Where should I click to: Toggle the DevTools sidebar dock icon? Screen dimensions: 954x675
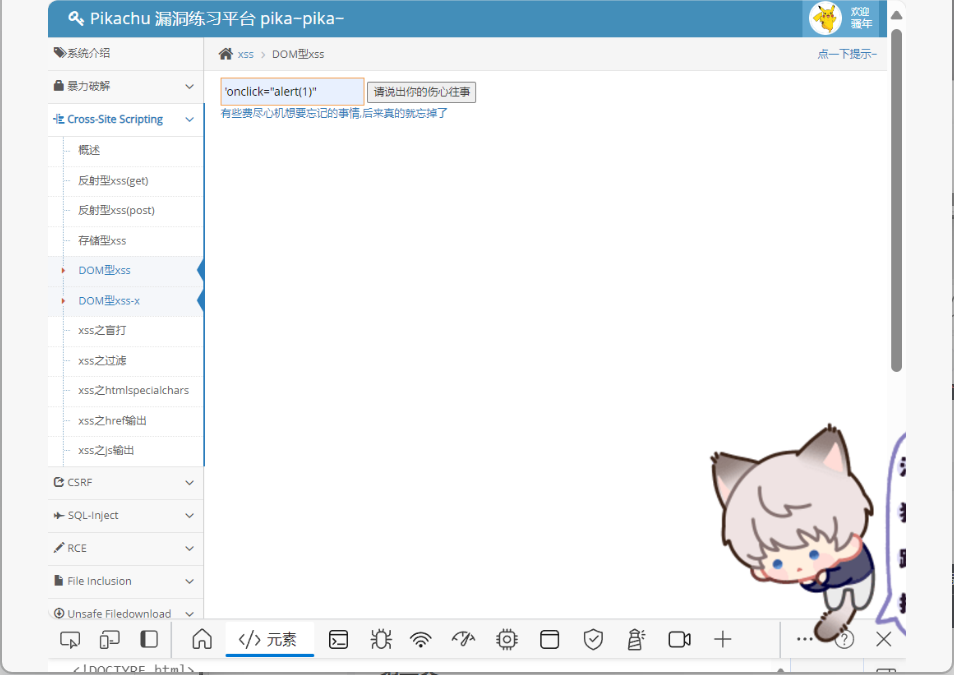tap(149, 639)
